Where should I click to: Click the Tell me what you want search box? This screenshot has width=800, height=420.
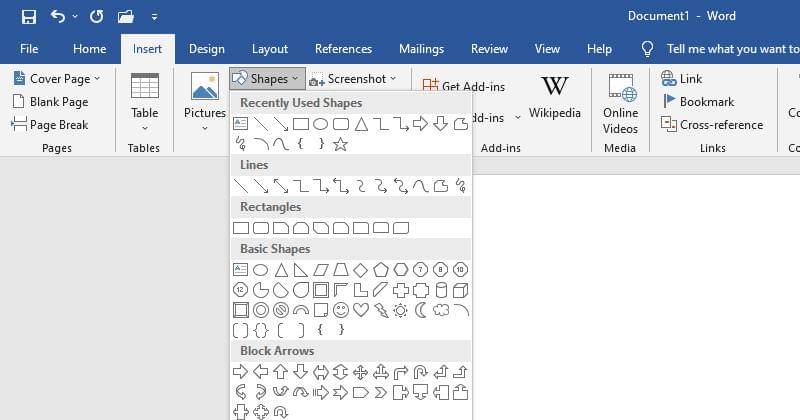coord(730,48)
